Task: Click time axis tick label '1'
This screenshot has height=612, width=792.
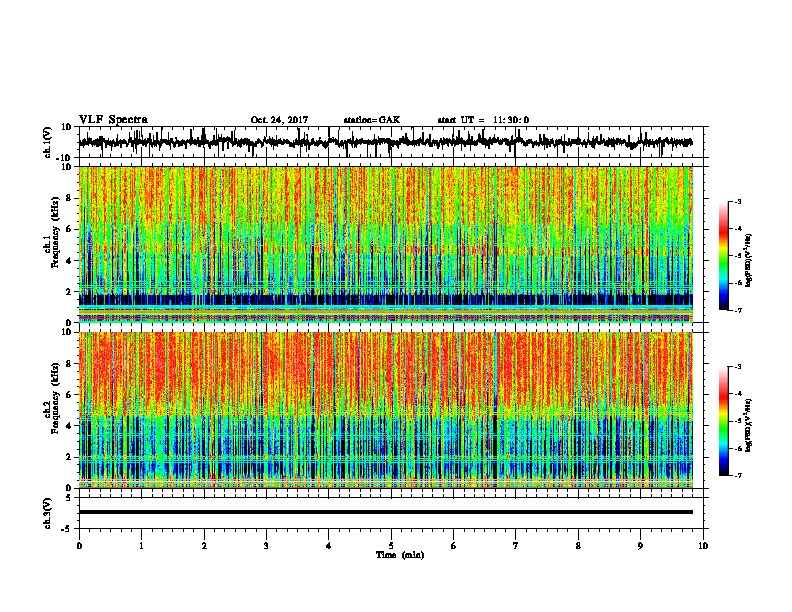Action: pos(141,546)
